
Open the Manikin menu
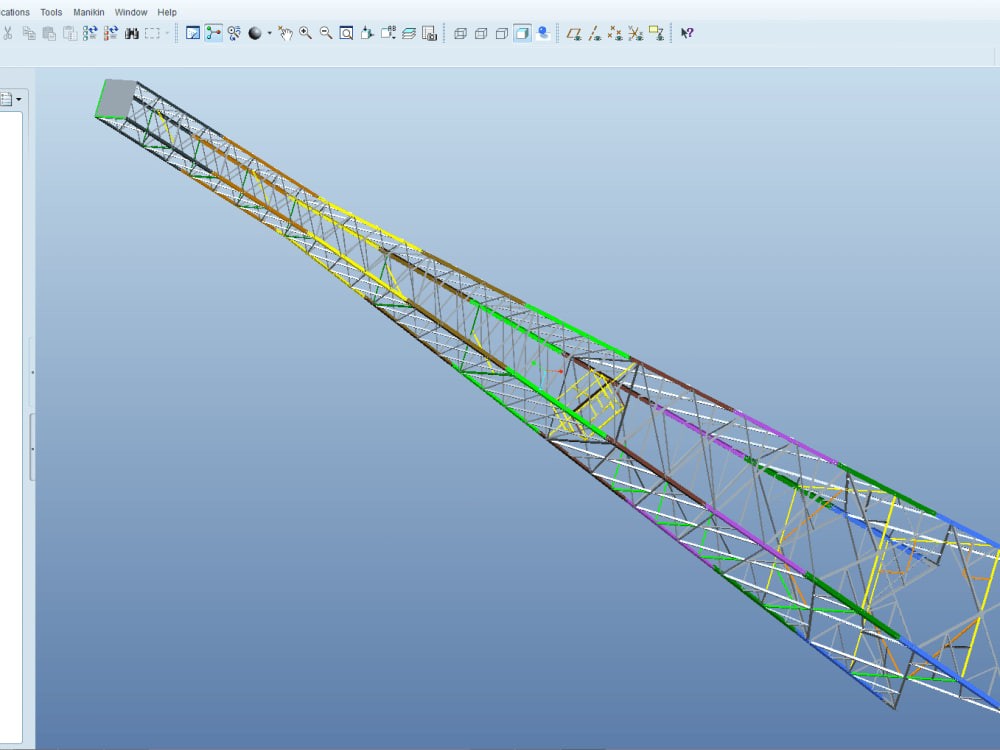click(x=89, y=12)
